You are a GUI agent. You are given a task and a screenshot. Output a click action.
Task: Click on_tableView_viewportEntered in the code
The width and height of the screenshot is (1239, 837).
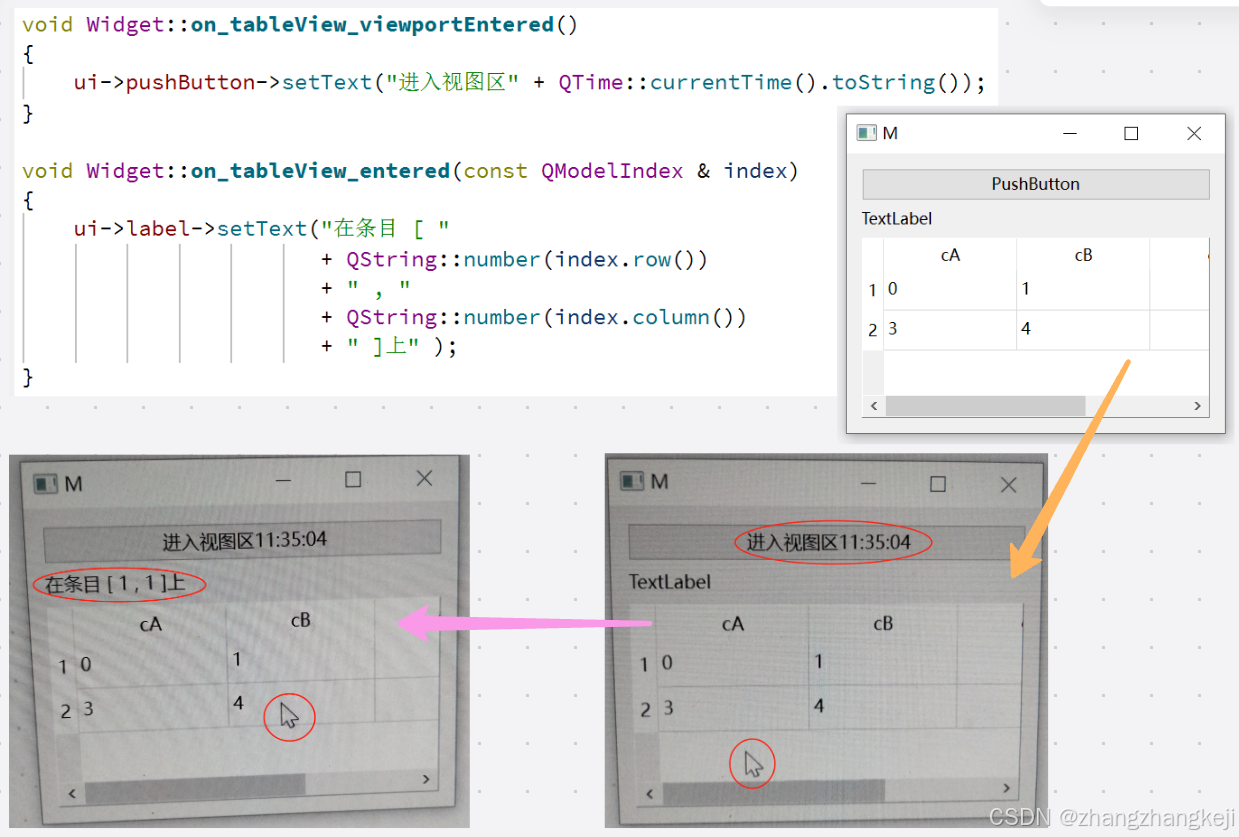pos(373,24)
